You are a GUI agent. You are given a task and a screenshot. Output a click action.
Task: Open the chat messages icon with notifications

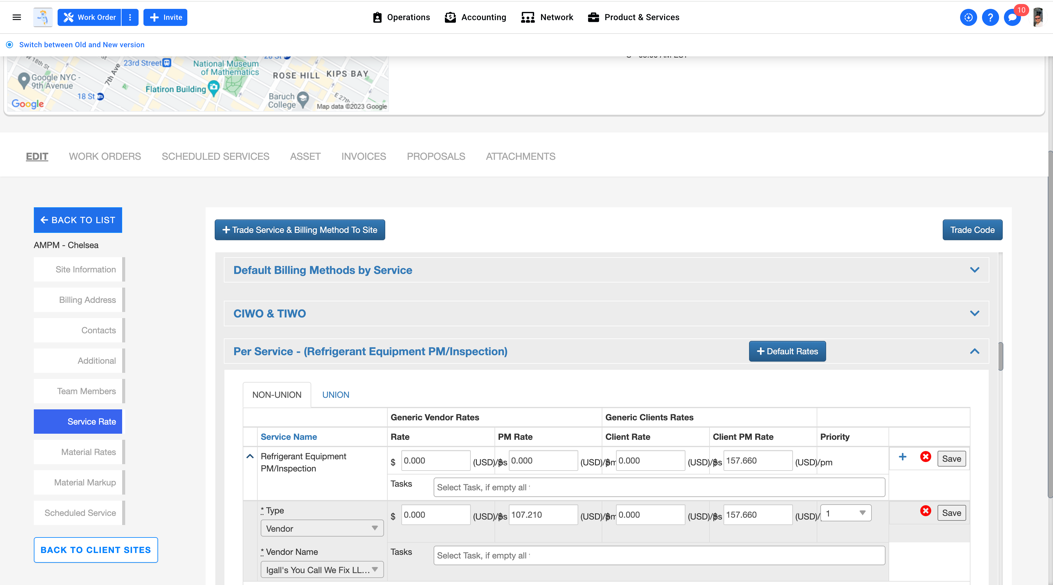[x=1011, y=17]
